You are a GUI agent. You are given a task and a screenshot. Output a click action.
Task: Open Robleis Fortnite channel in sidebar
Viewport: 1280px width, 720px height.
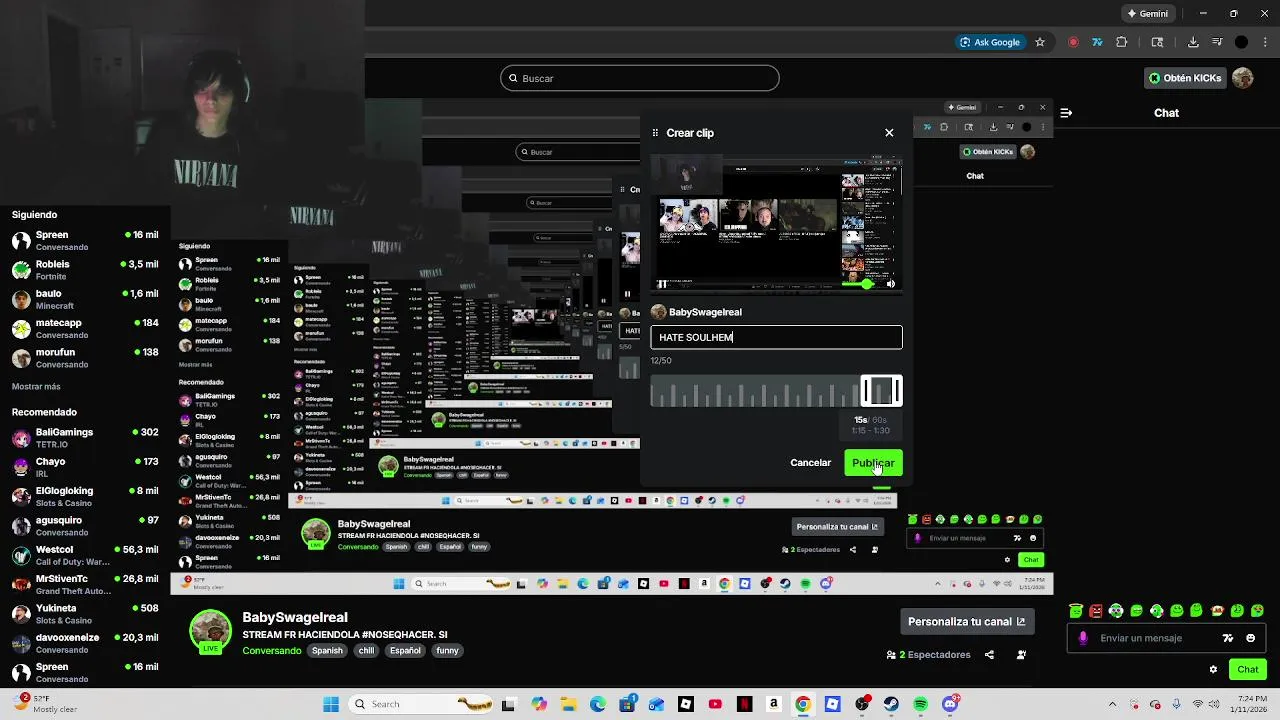tap(85, 270)
